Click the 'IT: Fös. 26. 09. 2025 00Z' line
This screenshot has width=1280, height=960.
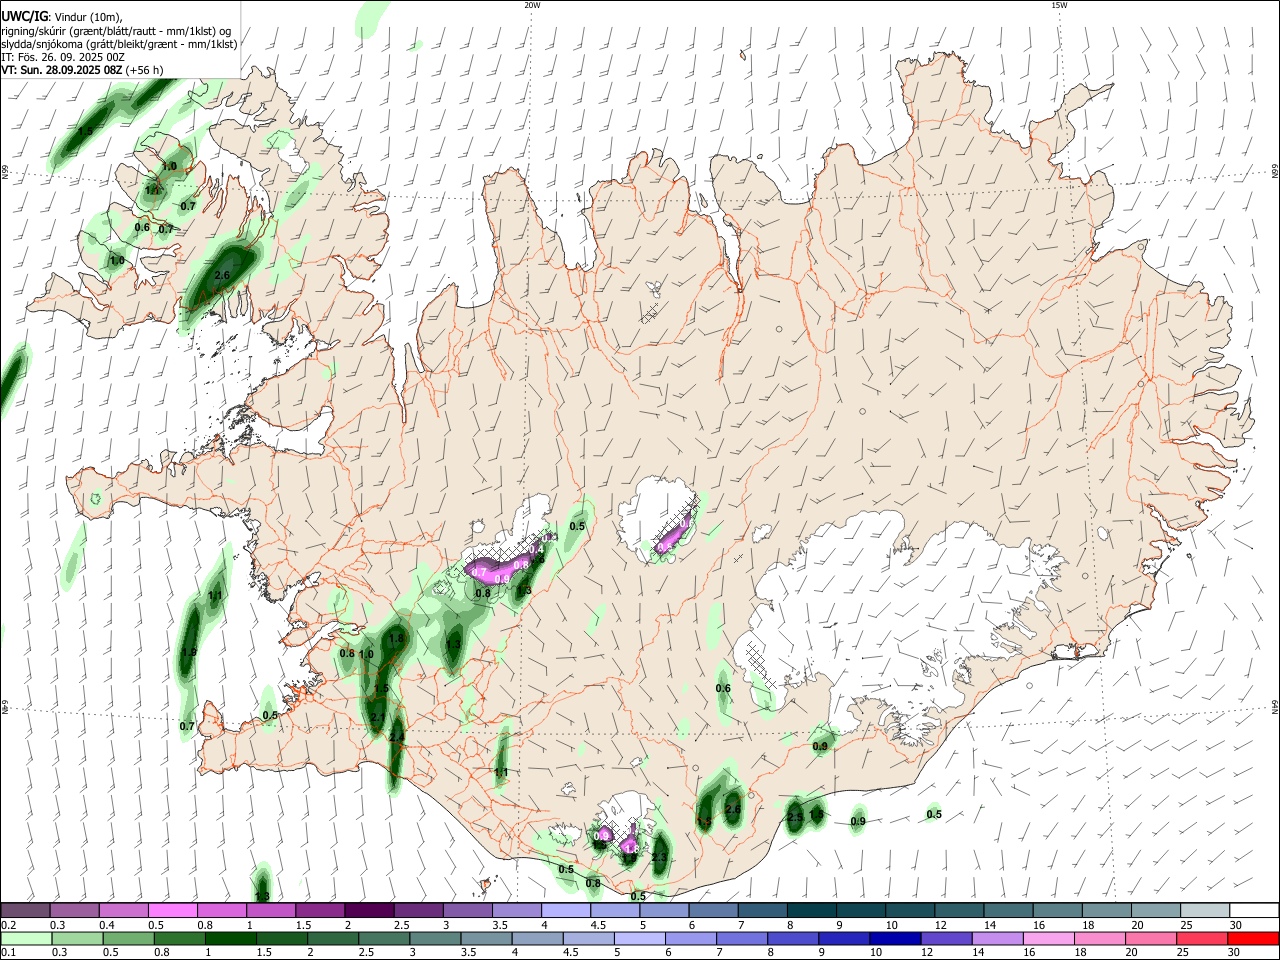[x=63, y=57]
